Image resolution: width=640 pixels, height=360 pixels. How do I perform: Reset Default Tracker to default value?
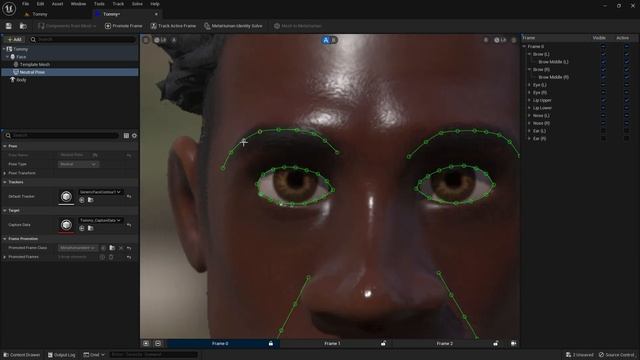[x=129, y=197]
